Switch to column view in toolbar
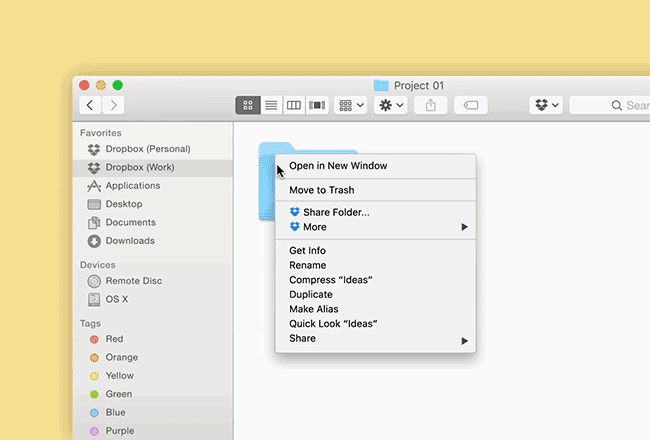This screenshot has width=650, height=440. (294, 105)
